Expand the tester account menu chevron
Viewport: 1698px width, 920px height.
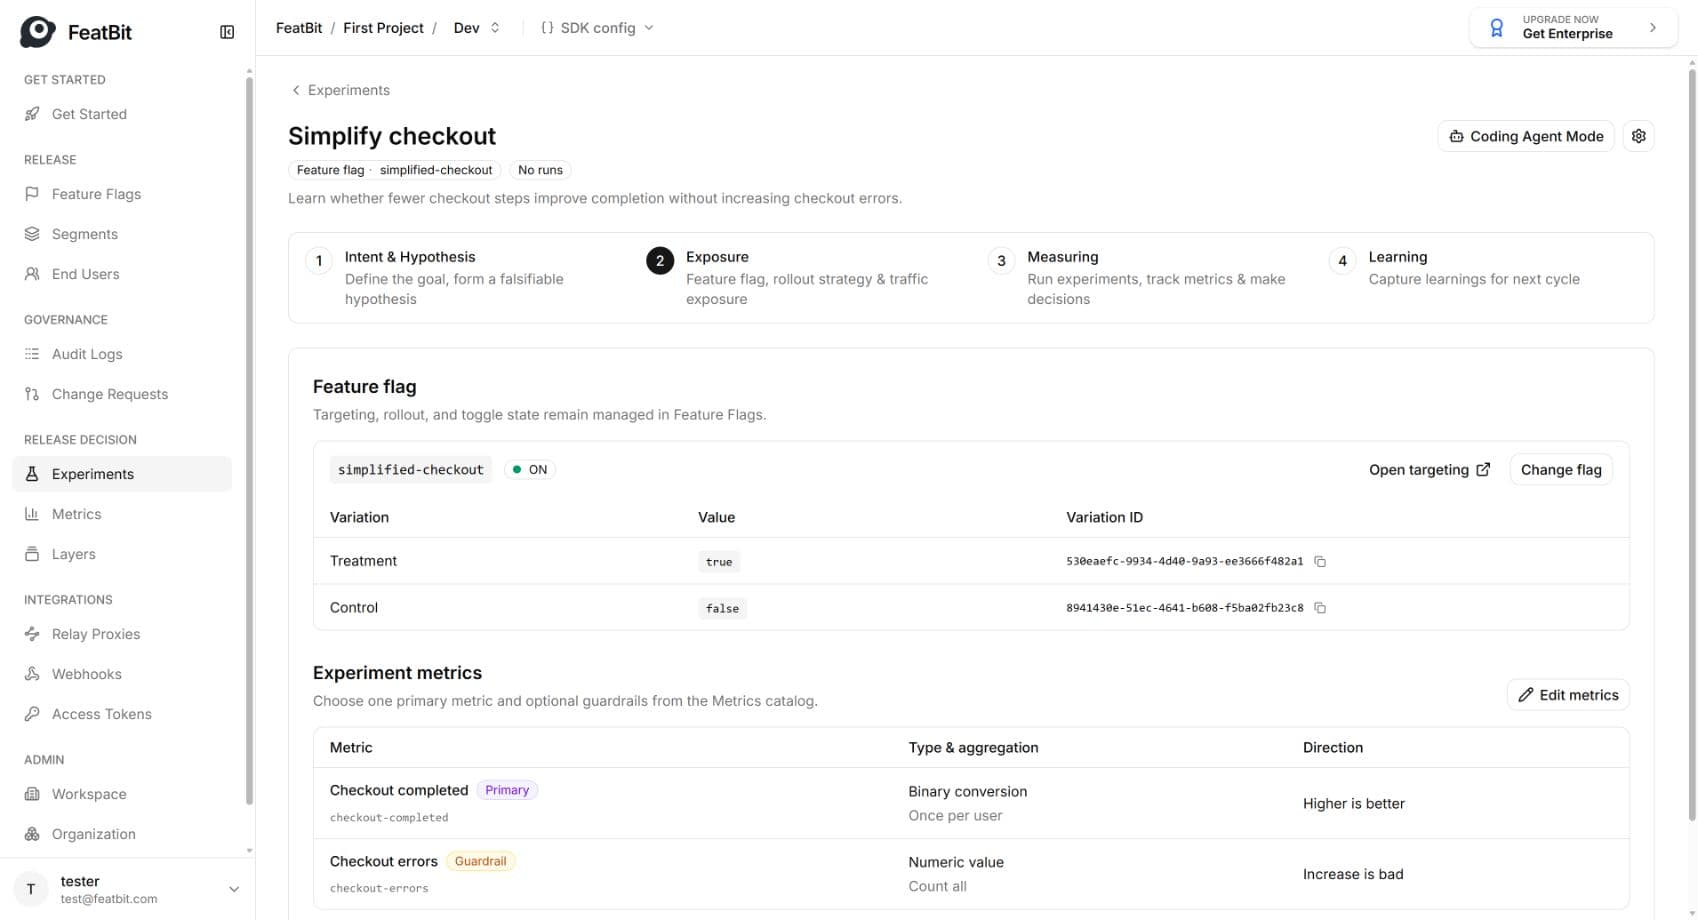[x=234, y=889]
